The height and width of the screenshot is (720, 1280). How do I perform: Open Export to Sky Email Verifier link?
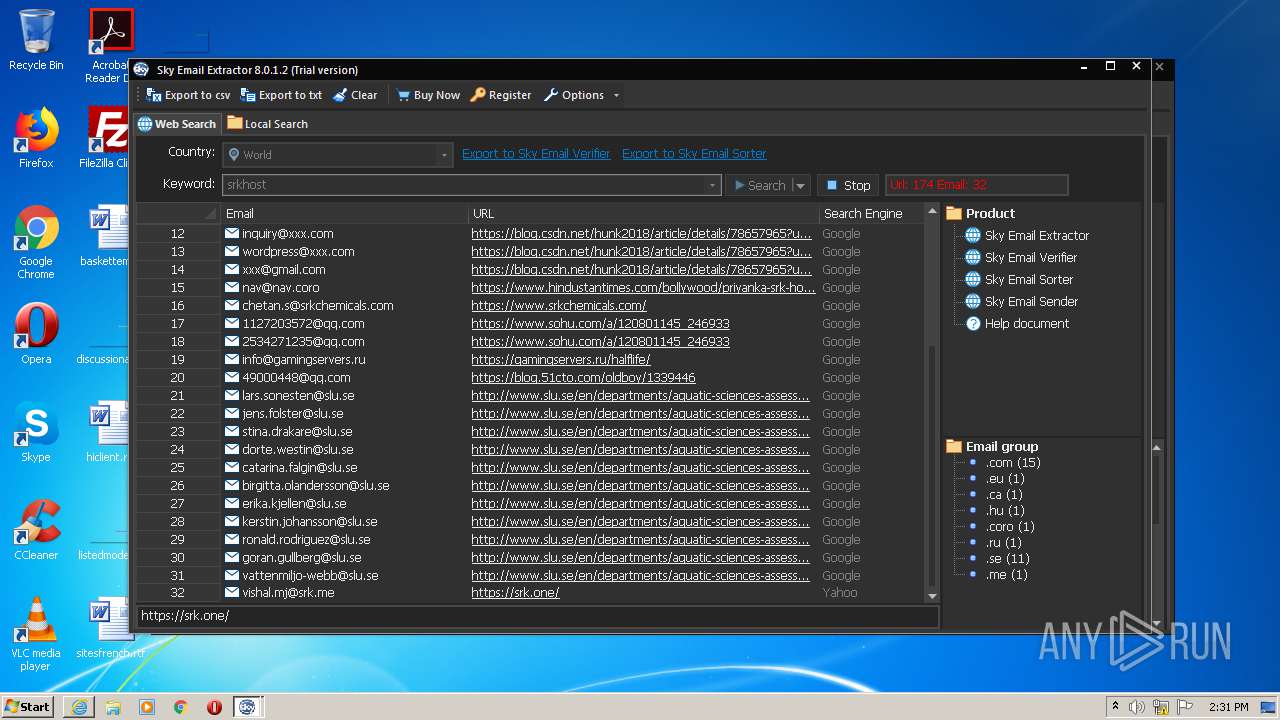536,154
